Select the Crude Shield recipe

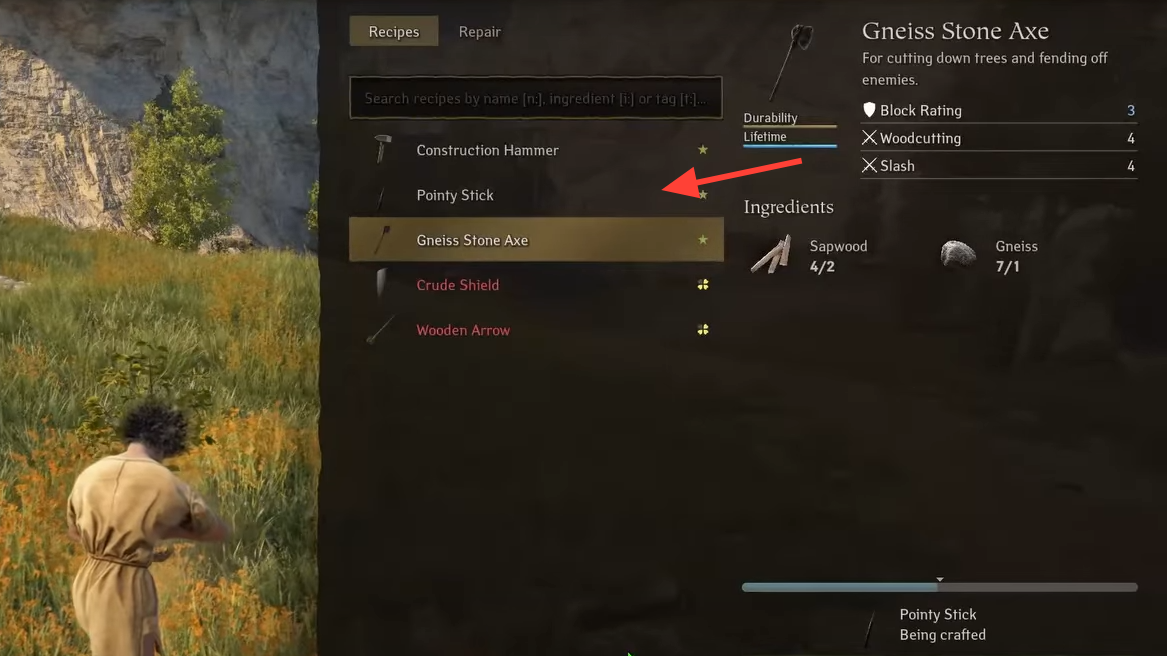click(536, 284)
